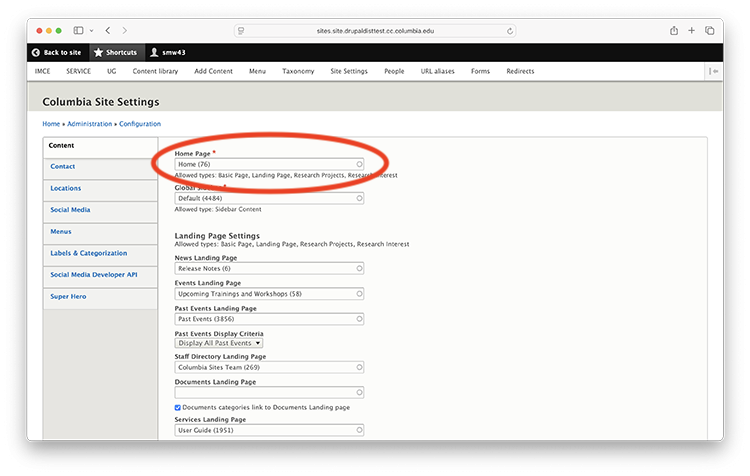This screenshot has height=476, width=750.
Task: Click the Release Notes field autocomplete circle
Action: 359,268
